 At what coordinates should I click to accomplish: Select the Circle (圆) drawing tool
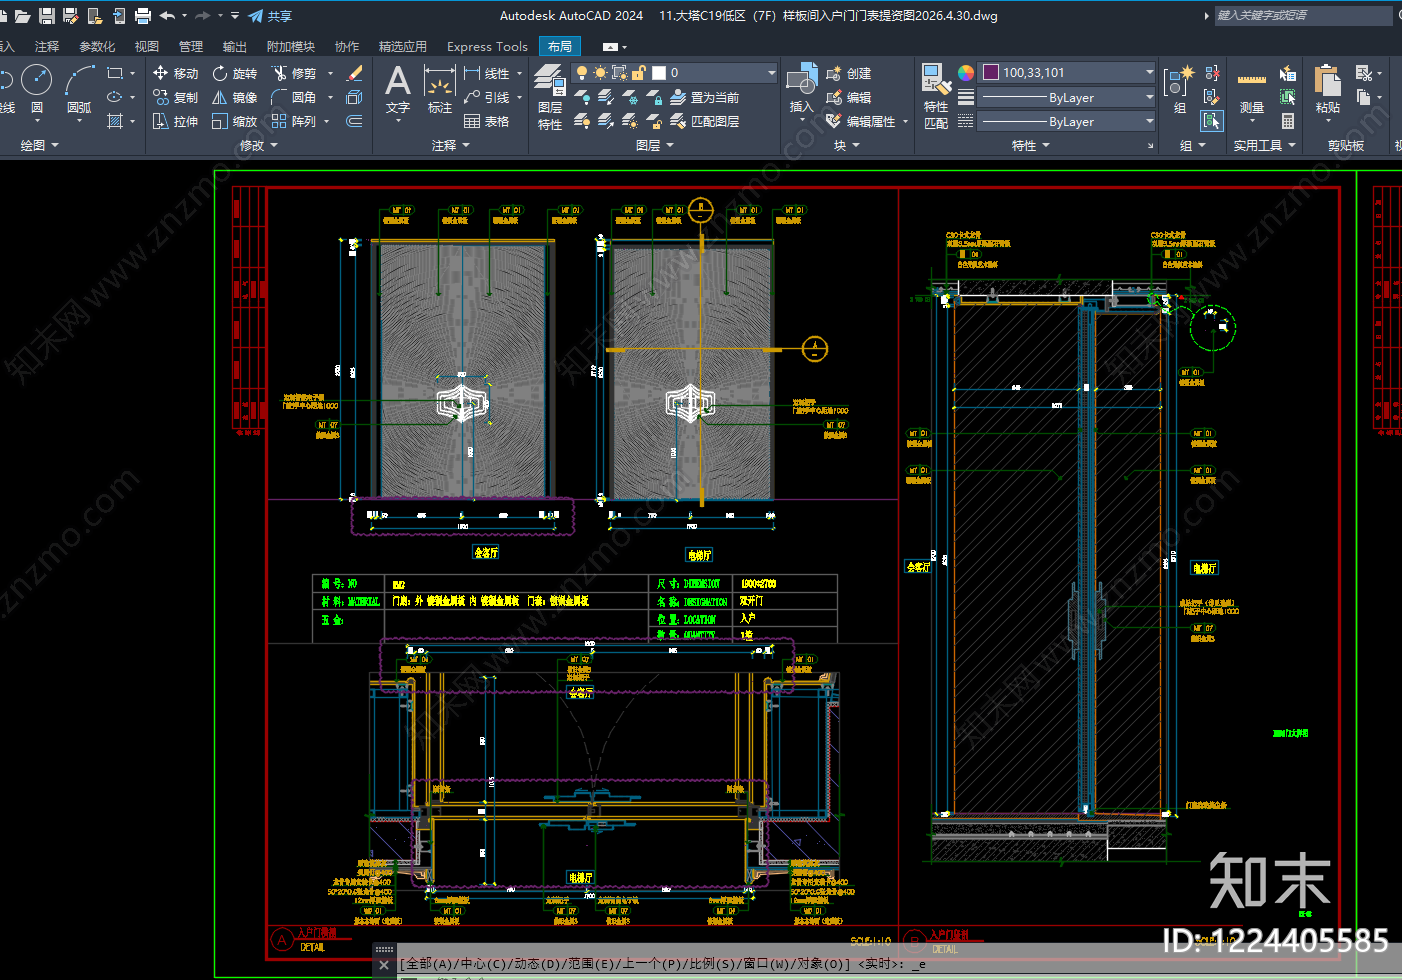tap(37, 88)
